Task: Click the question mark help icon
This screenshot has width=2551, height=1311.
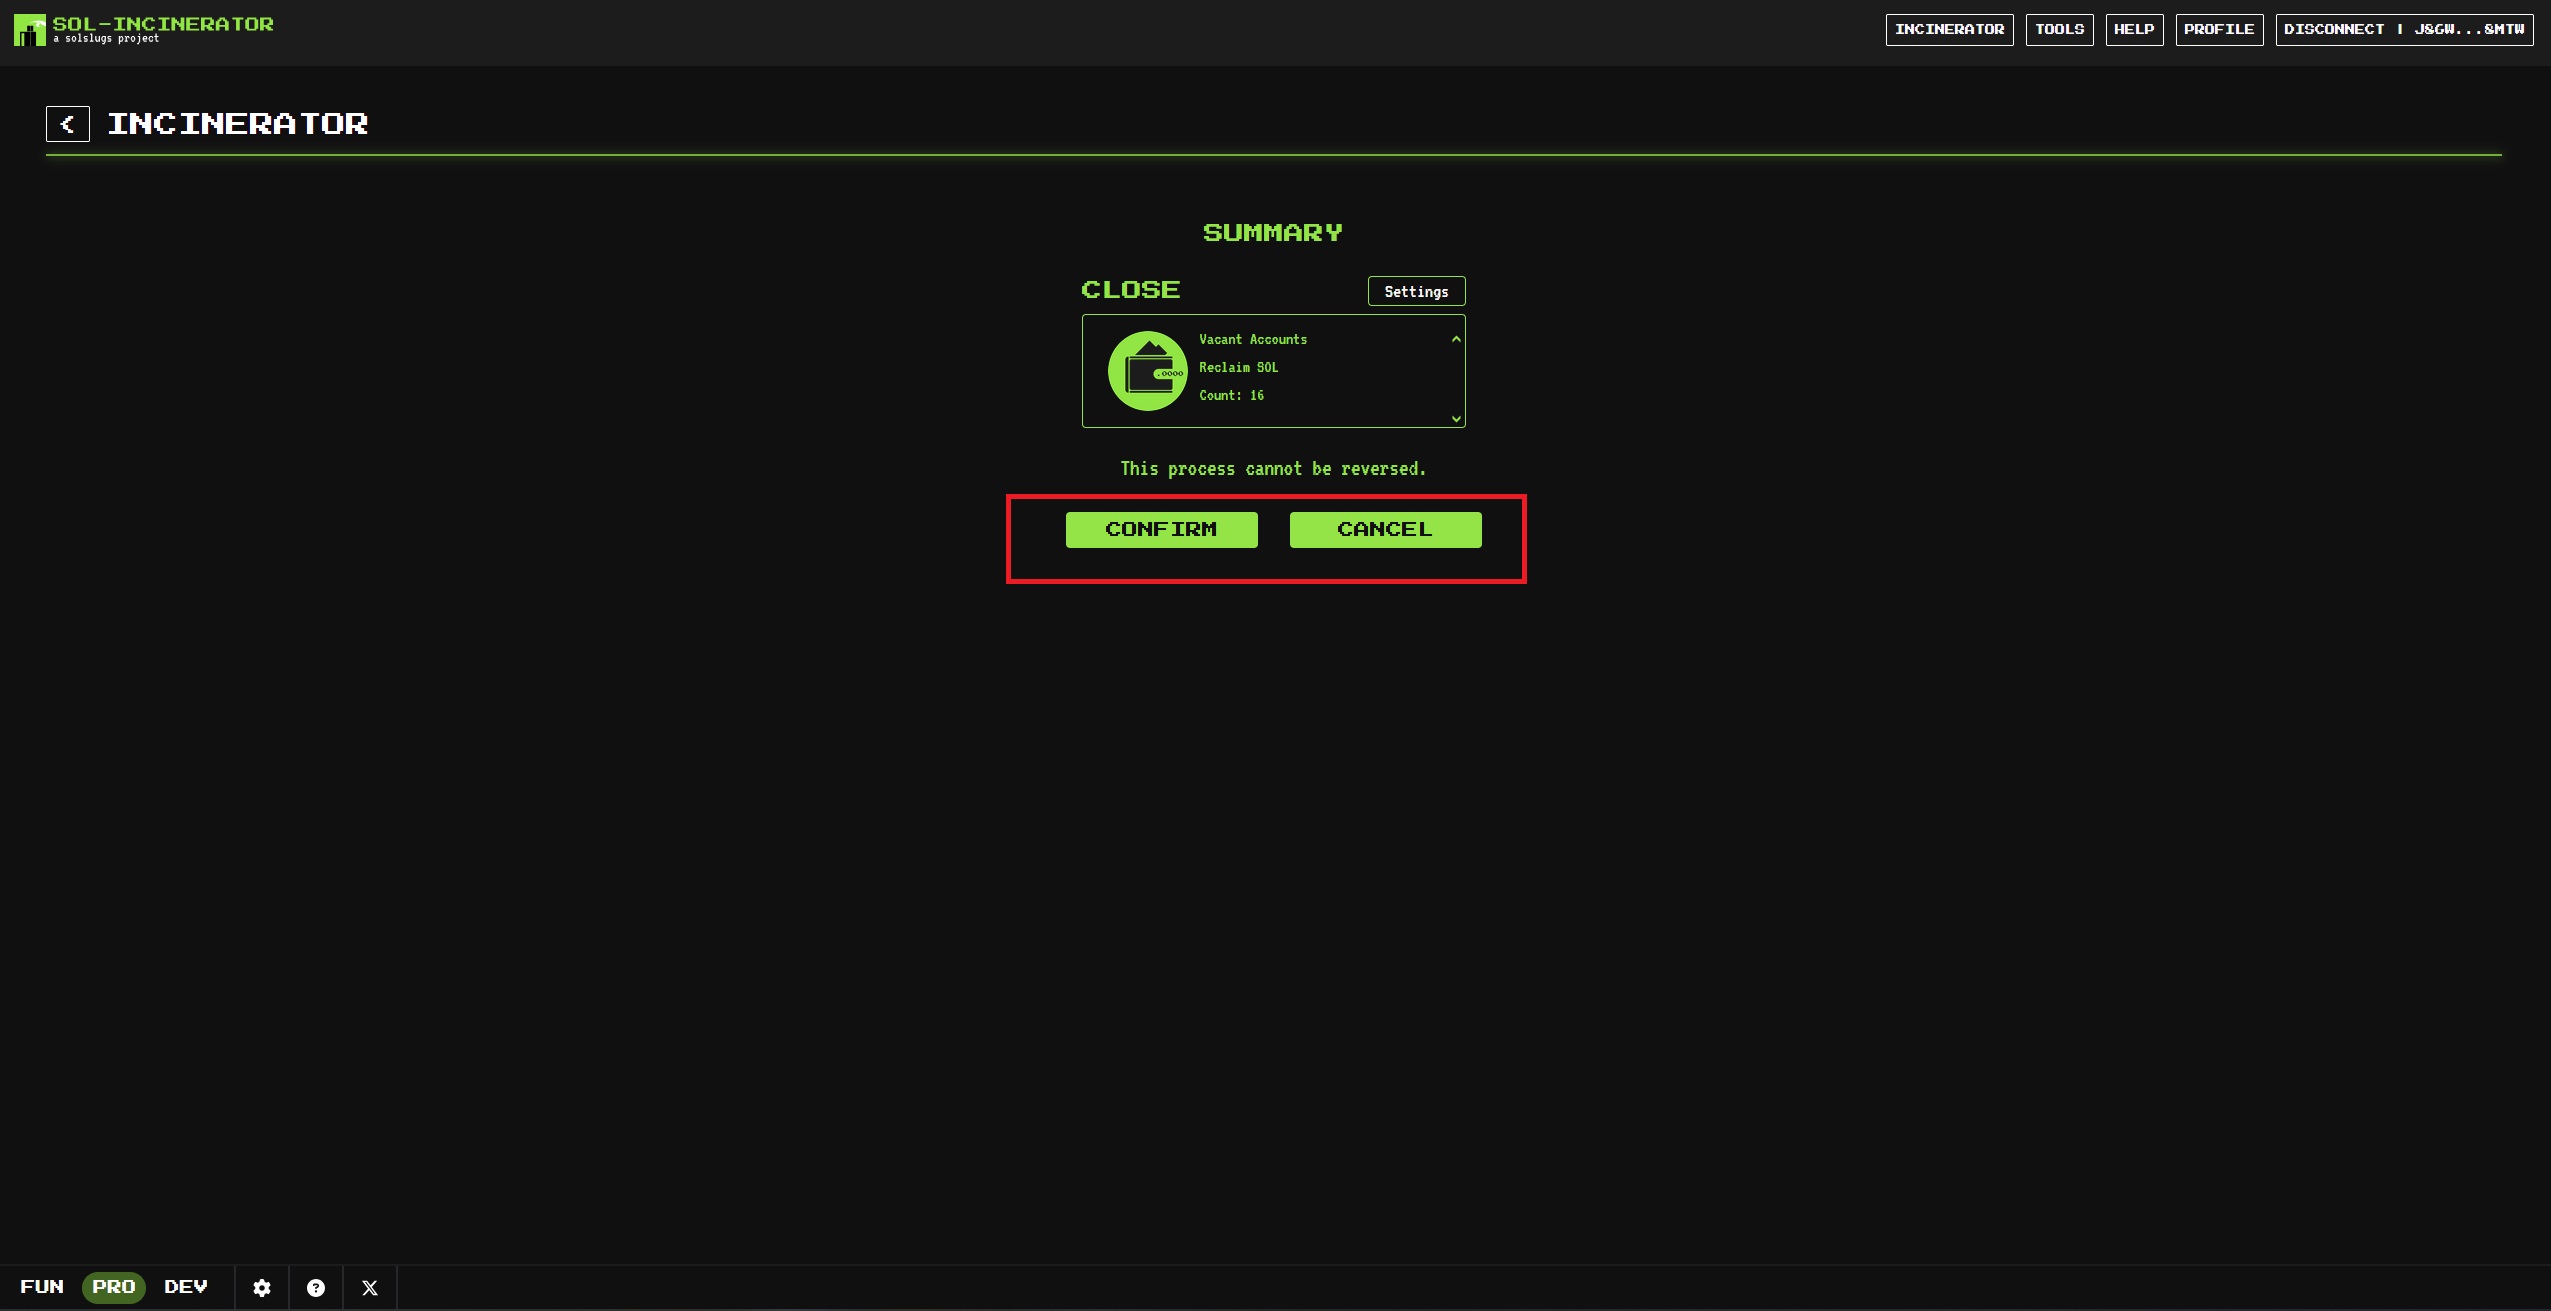Action: [316, 1288]
